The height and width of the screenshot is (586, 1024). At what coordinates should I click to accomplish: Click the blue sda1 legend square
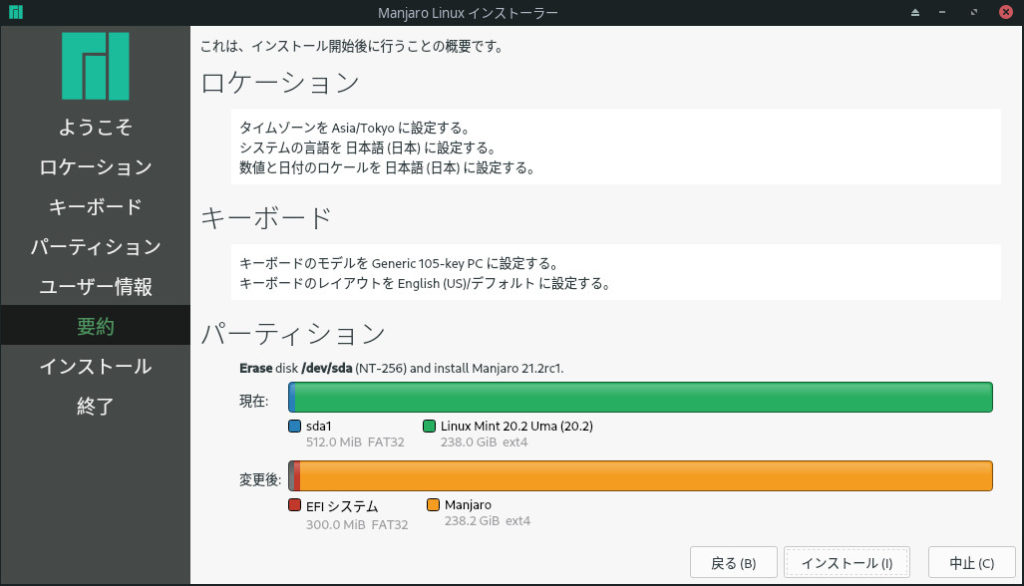point(294,426)
